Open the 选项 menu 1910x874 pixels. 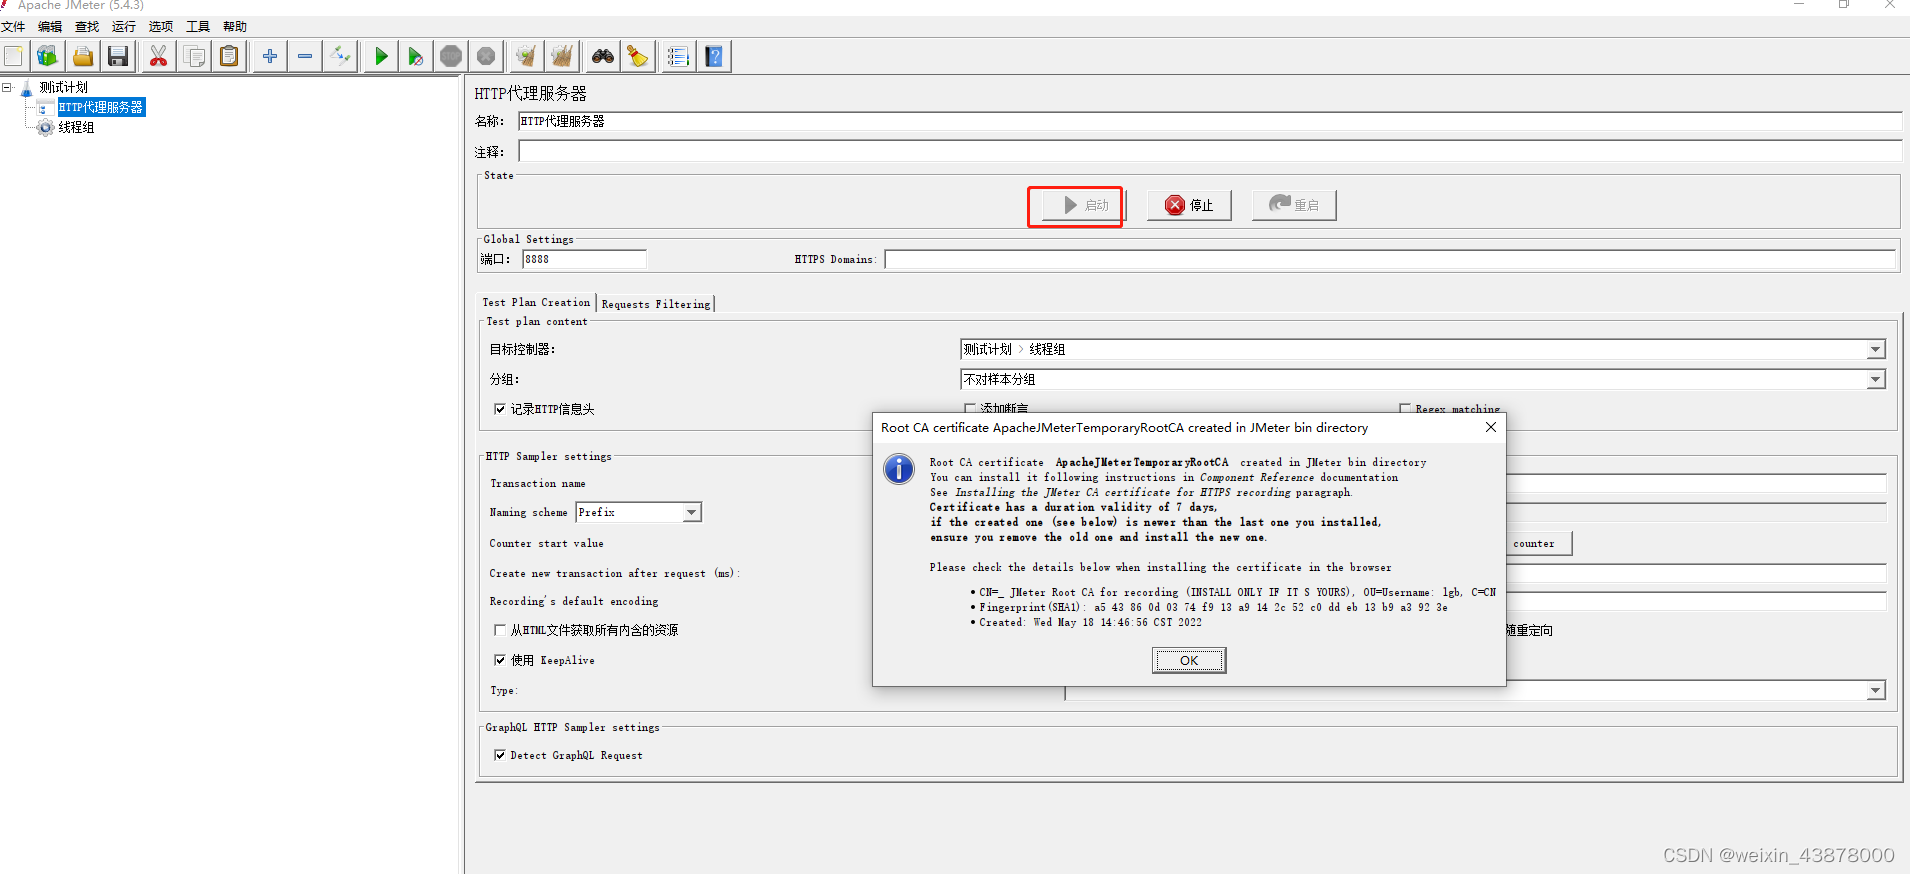pyautogui.click(x=161, y=26)
